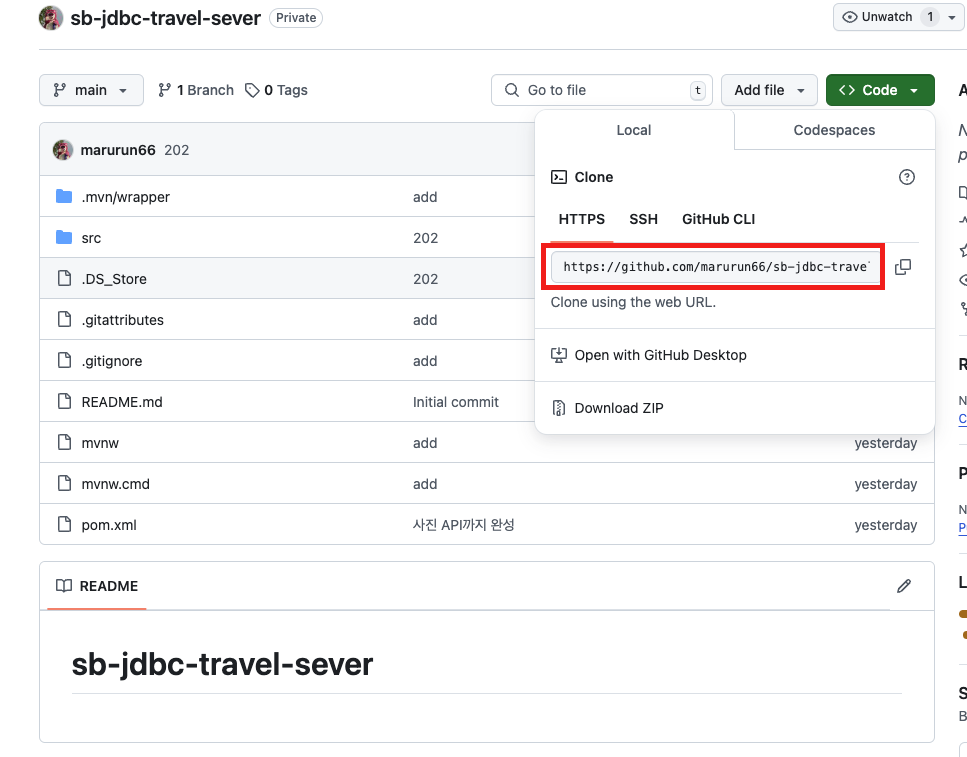Screen dimensions: 967x757
Task: Click the 'add' commit message for mvnw.cmd
Action: pos(425,484)
